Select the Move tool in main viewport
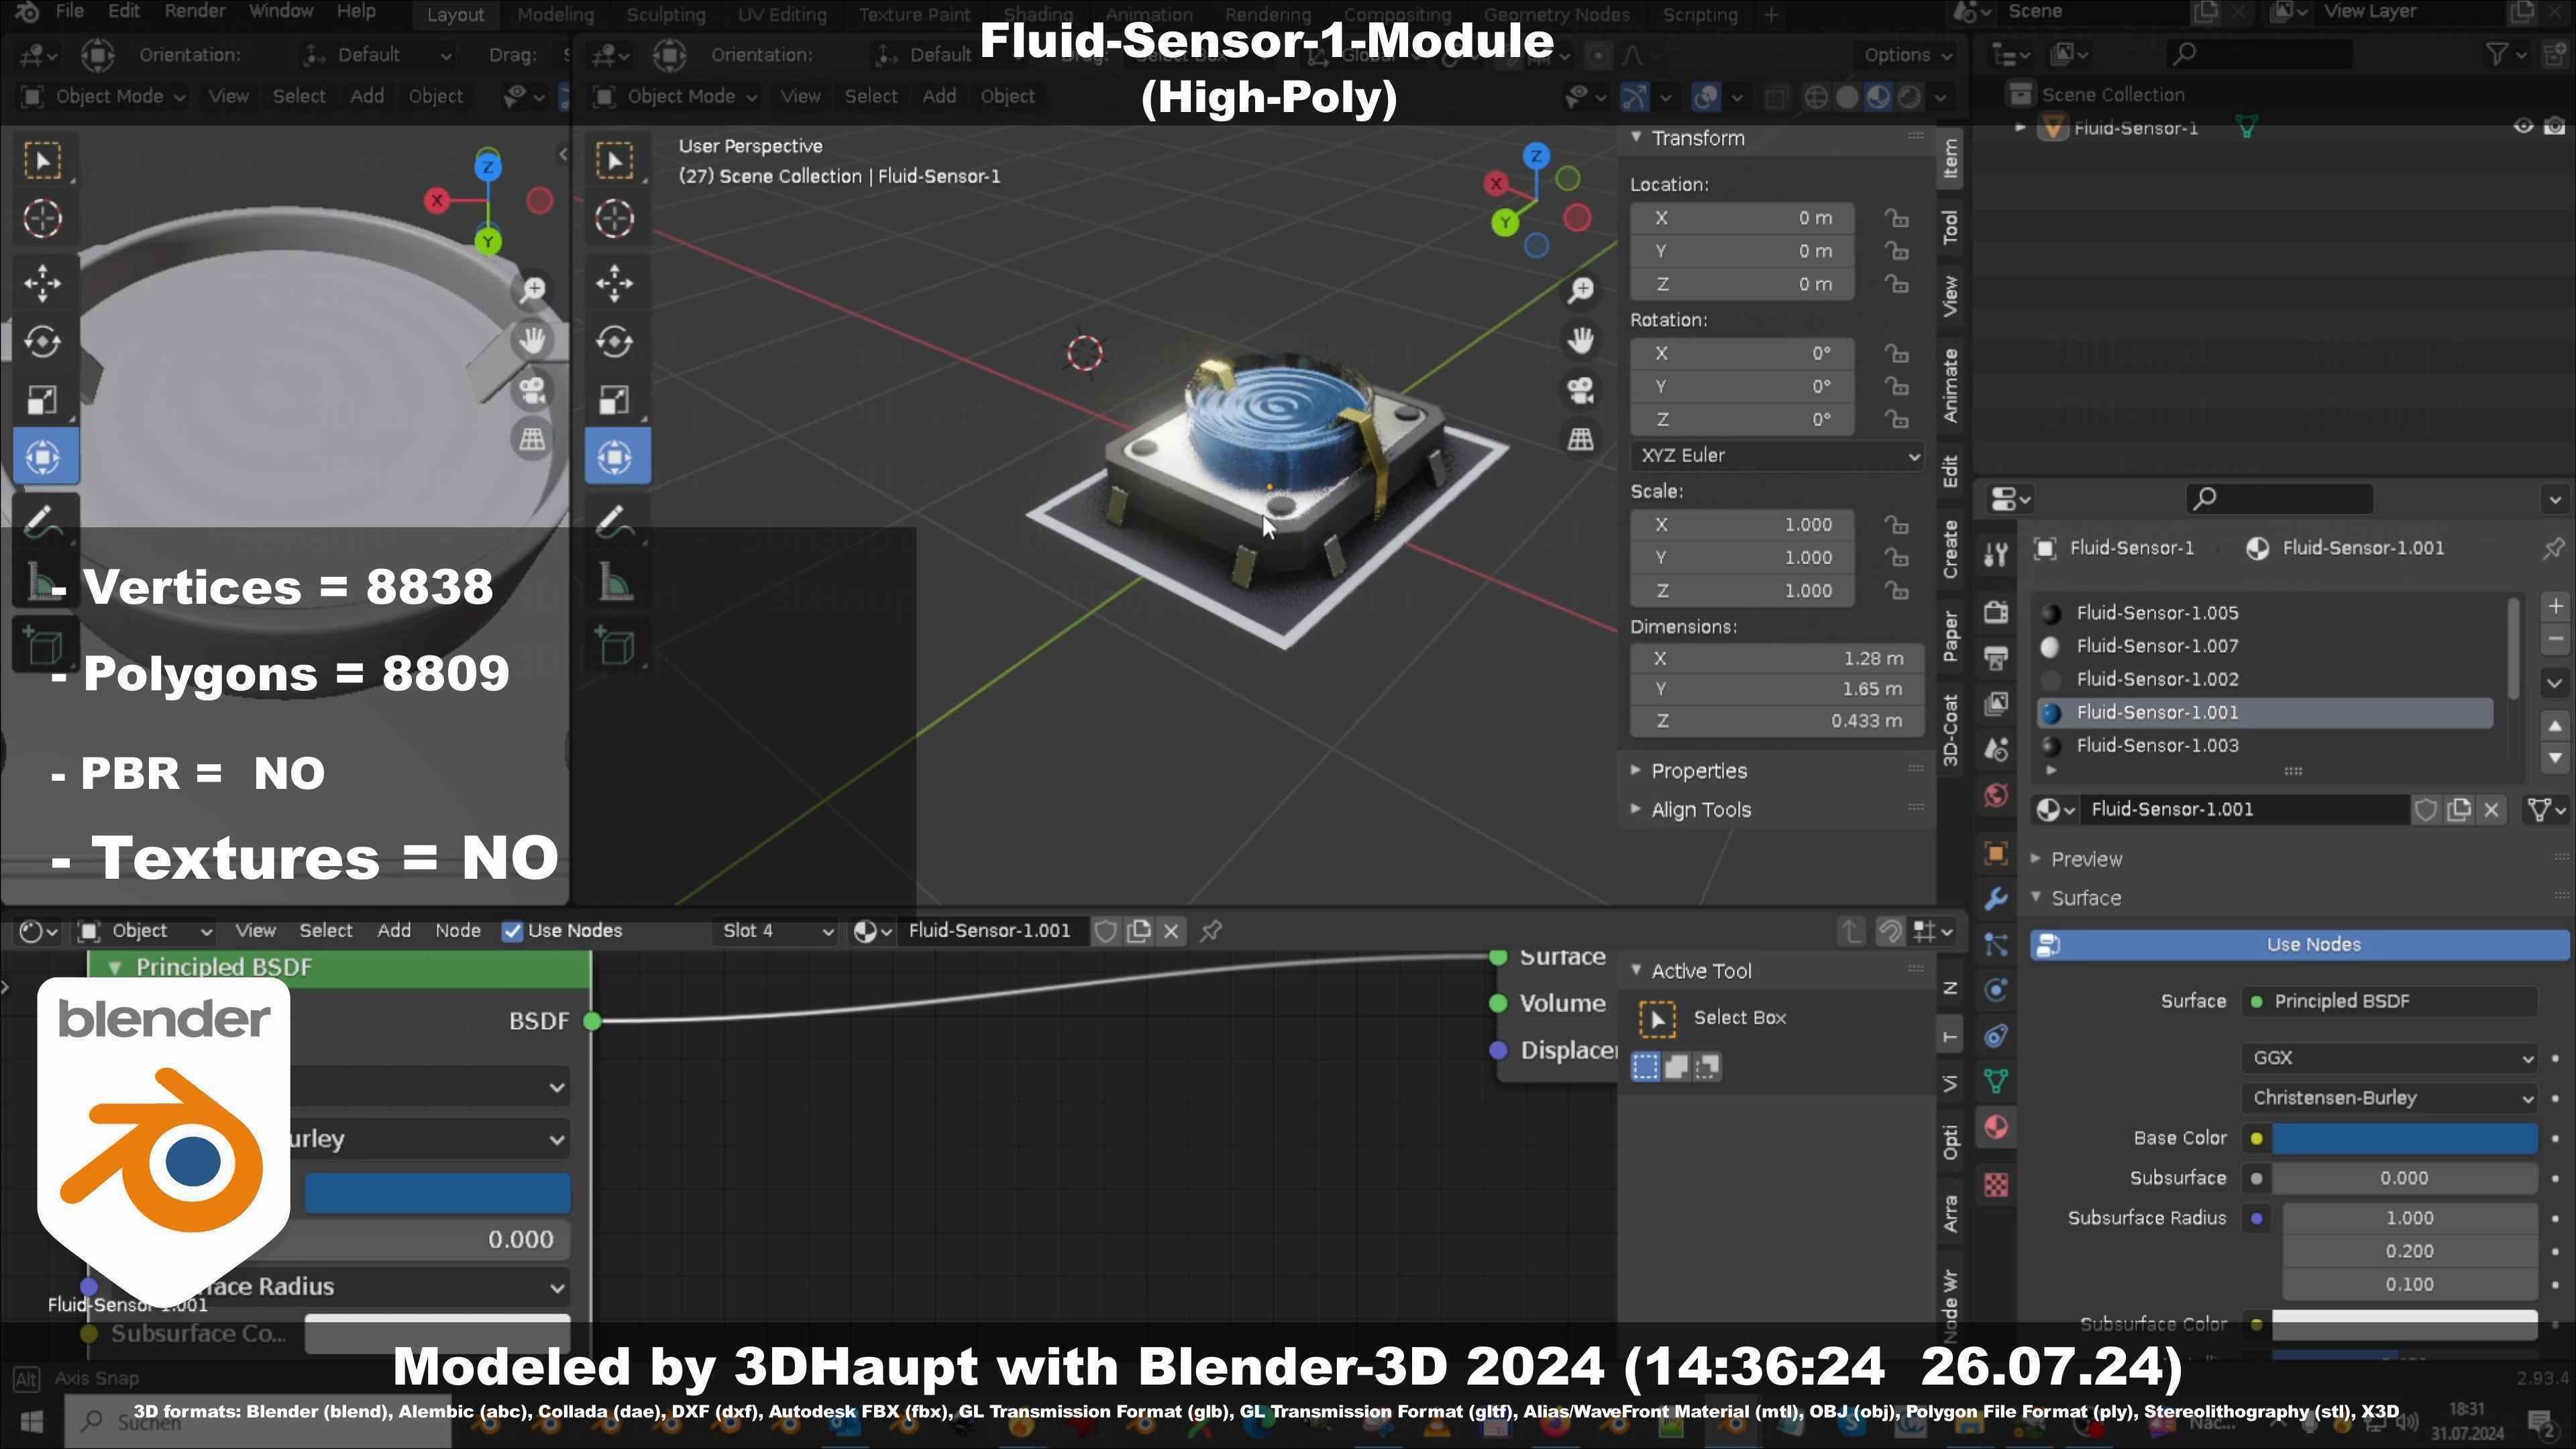 pos(614,283)
